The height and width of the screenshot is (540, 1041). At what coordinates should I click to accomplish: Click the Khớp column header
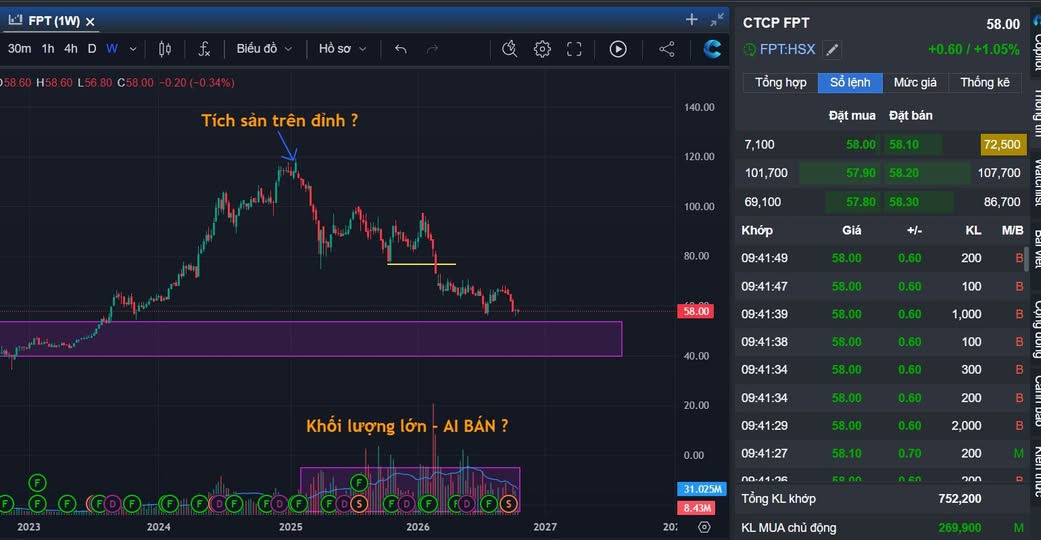pyautogui.click(x=757, y=230)
